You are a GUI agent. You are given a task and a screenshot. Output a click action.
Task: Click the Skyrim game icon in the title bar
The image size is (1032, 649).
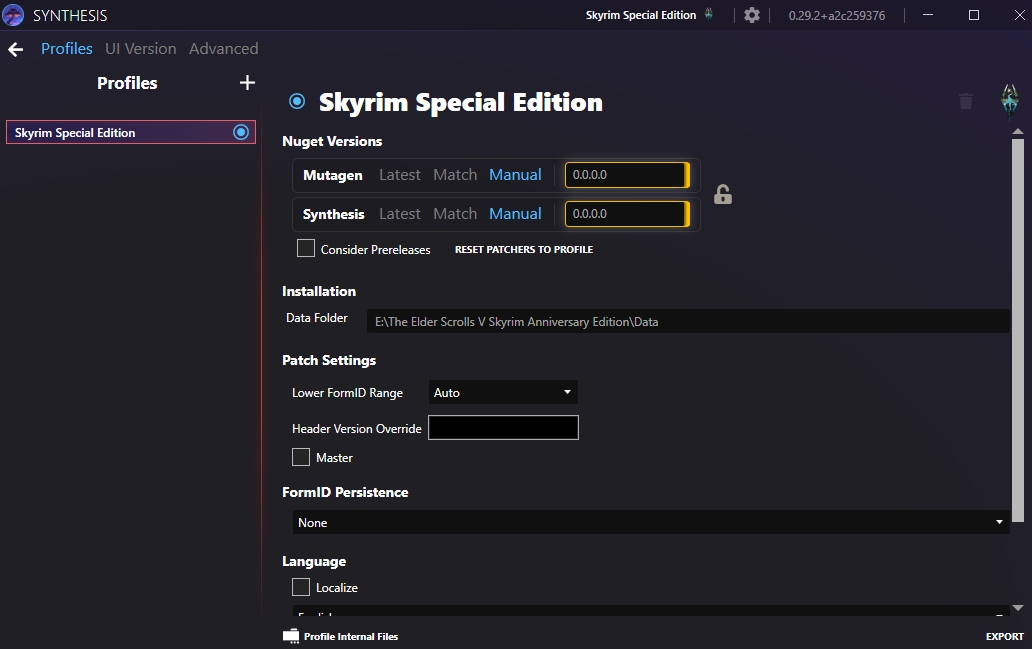pos(709,14)
